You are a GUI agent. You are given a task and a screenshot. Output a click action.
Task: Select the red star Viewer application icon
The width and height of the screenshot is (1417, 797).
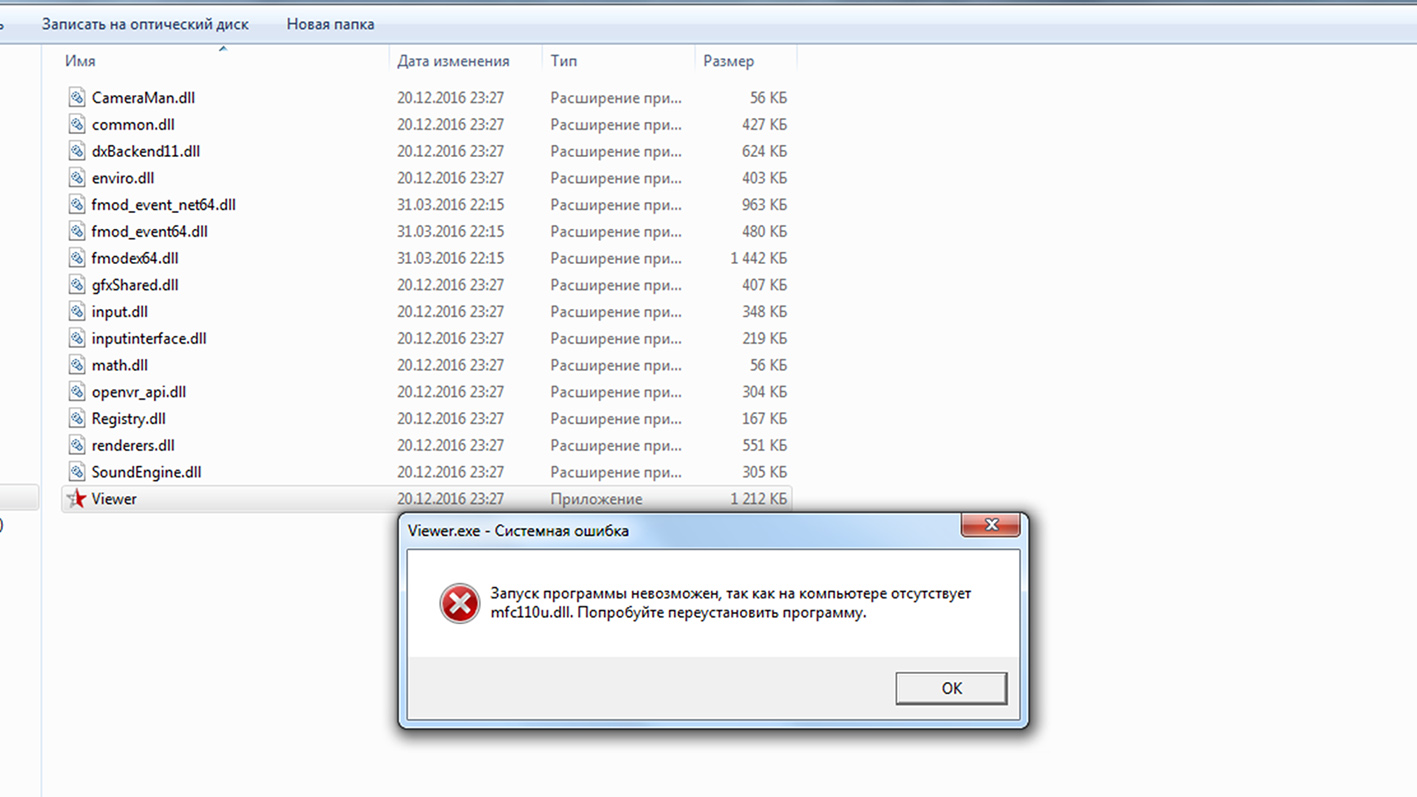76,498
